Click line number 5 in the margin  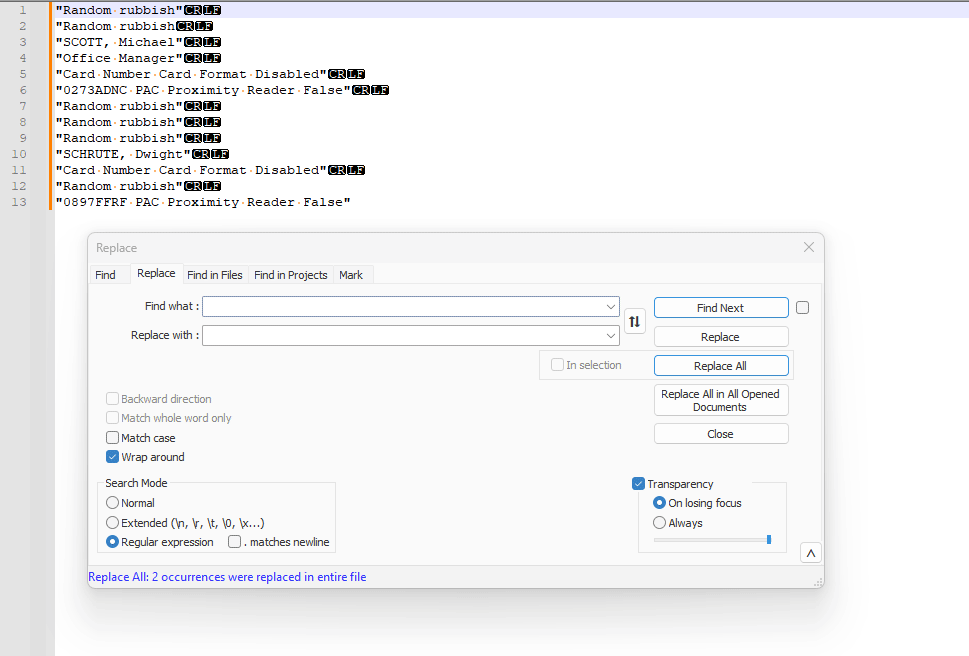pyautogui.click(x=23, y=74)
